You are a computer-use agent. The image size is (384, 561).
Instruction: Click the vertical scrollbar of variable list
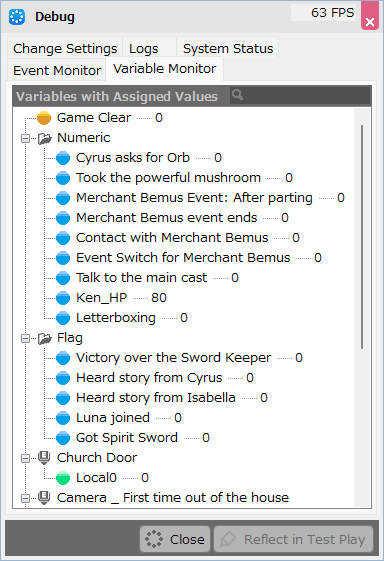click(362, 237)
